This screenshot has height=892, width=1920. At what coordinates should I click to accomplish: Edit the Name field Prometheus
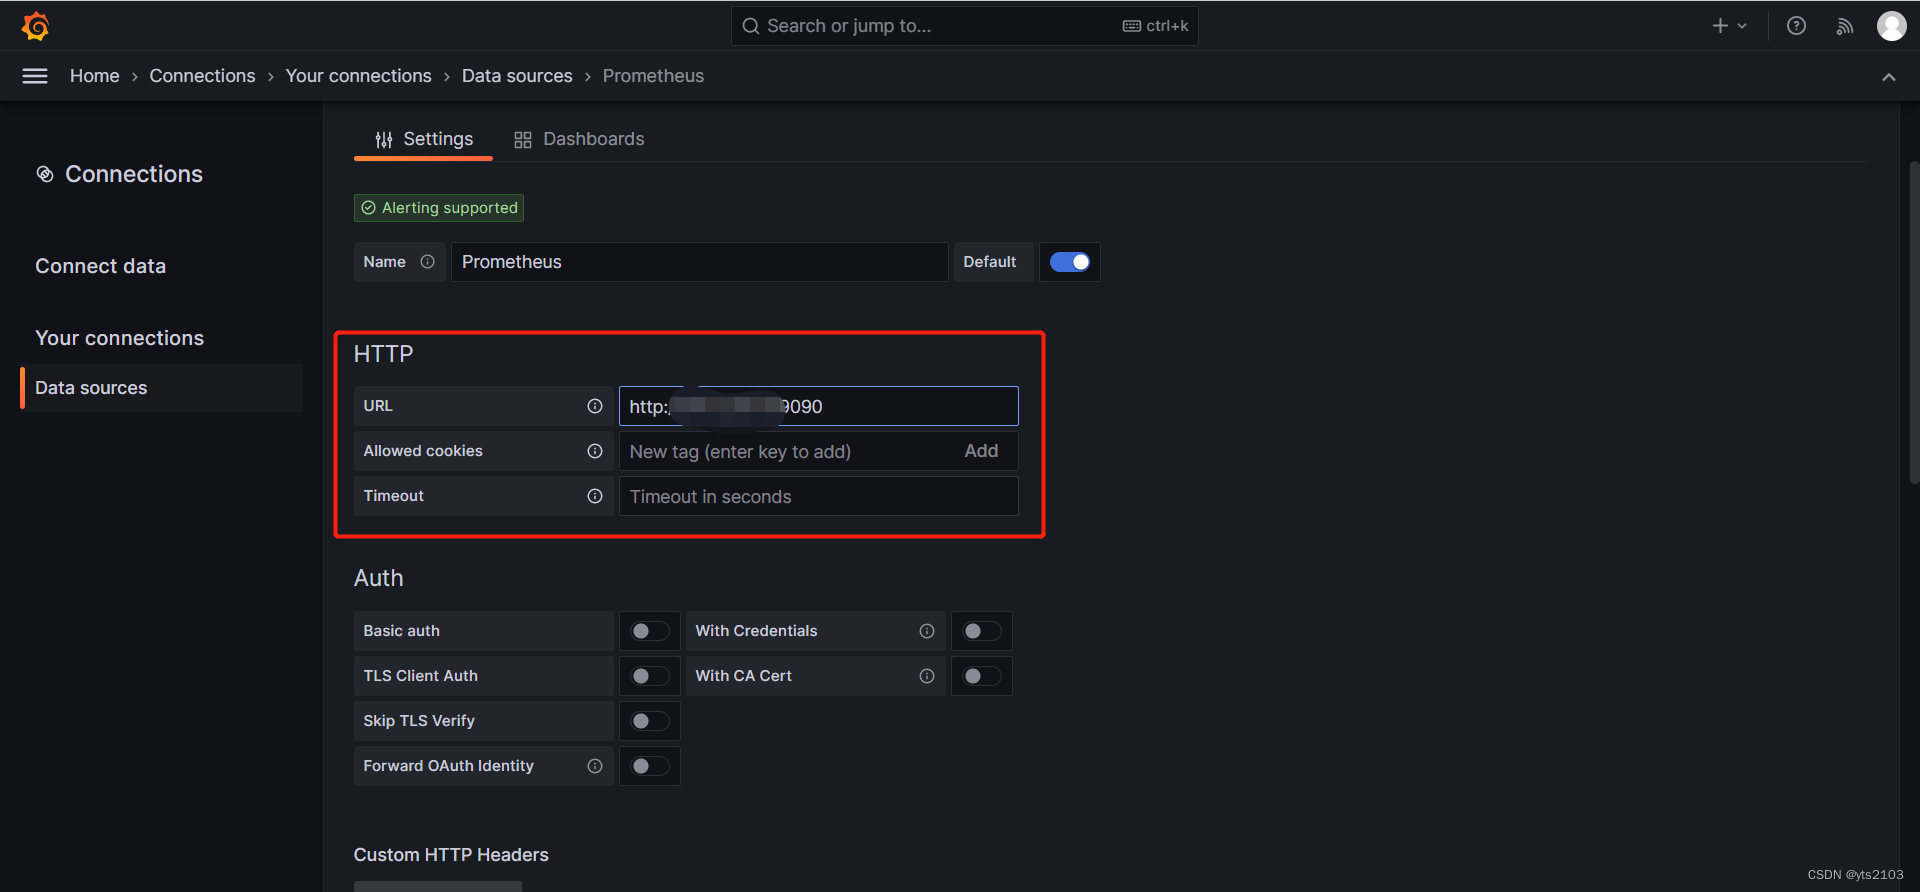[x=699, y=262]
